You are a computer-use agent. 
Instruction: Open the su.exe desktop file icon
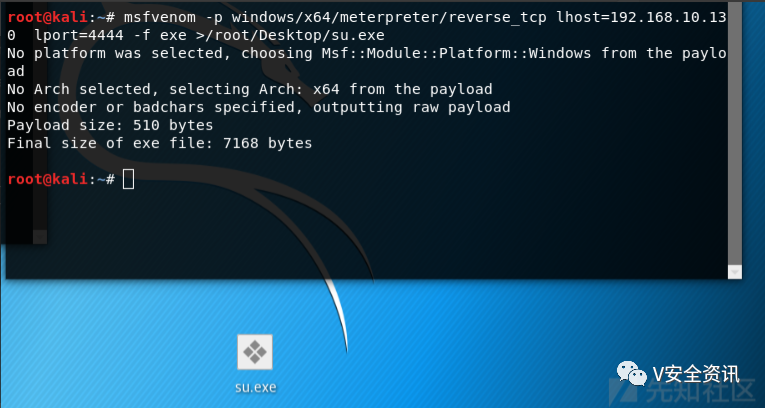tap(255, 352)
